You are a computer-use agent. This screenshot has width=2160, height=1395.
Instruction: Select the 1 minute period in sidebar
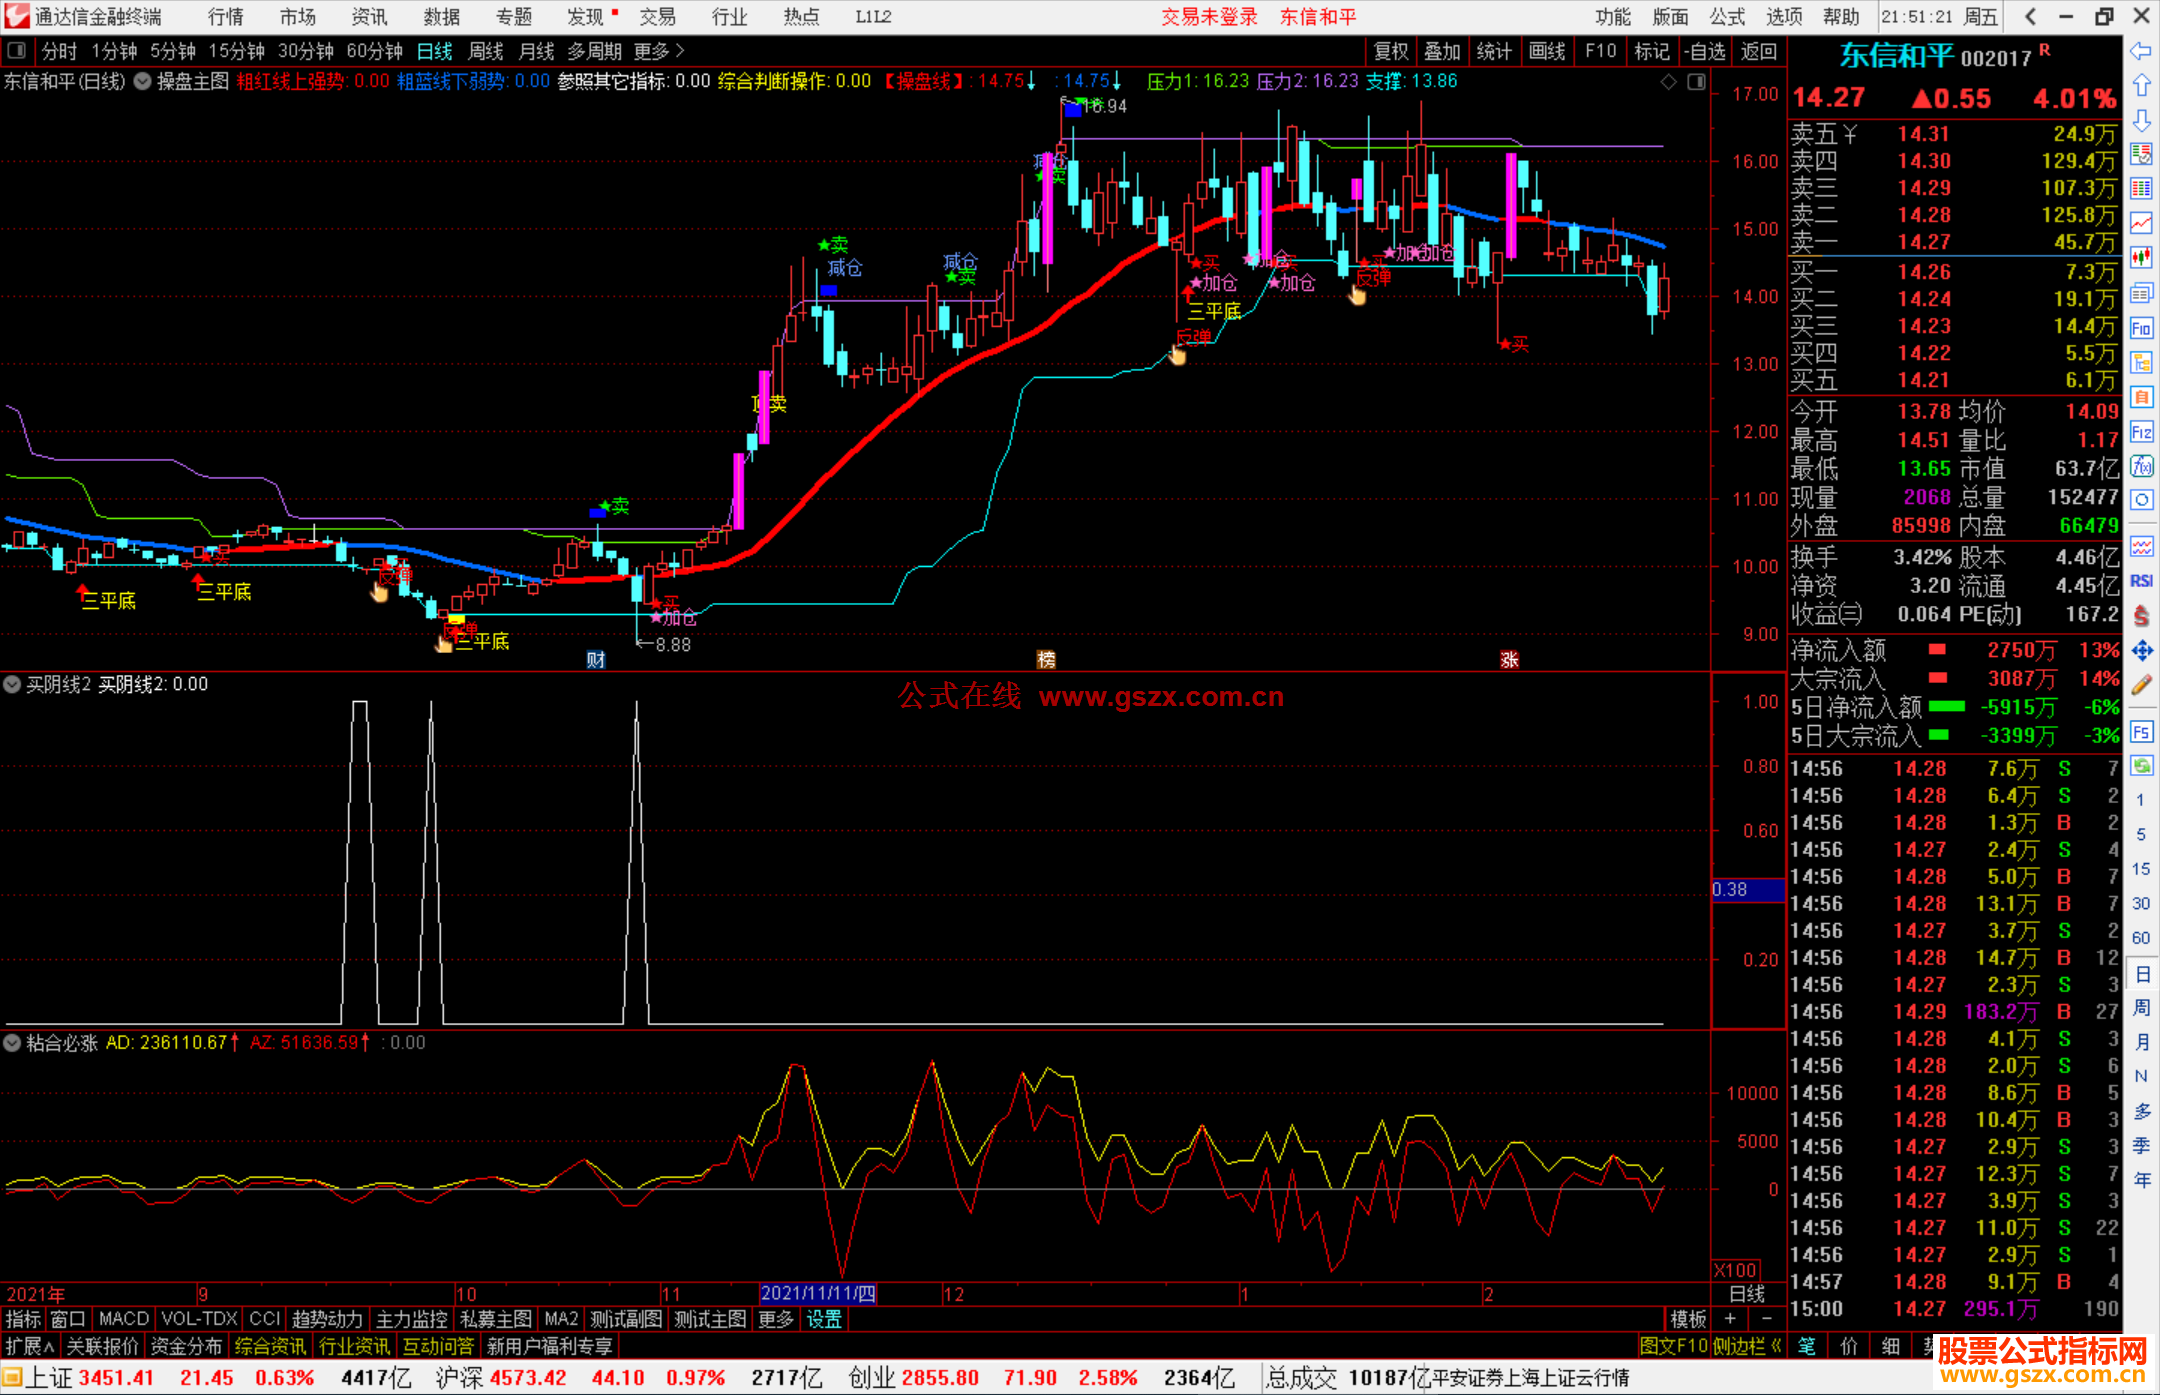2141,800
